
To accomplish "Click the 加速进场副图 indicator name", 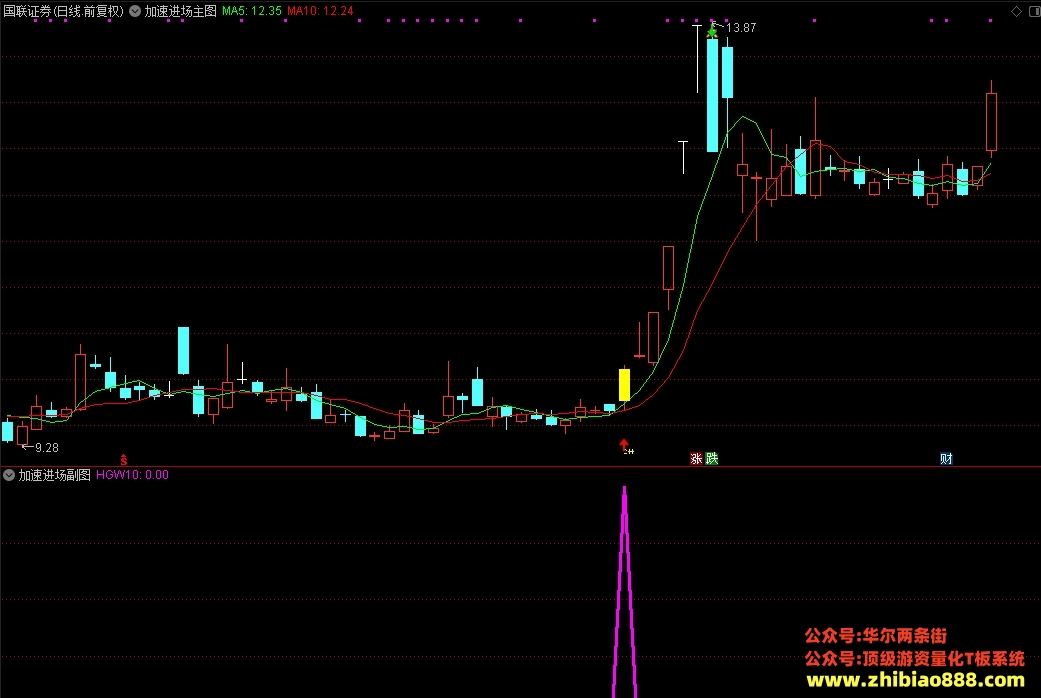I will 54,475.
